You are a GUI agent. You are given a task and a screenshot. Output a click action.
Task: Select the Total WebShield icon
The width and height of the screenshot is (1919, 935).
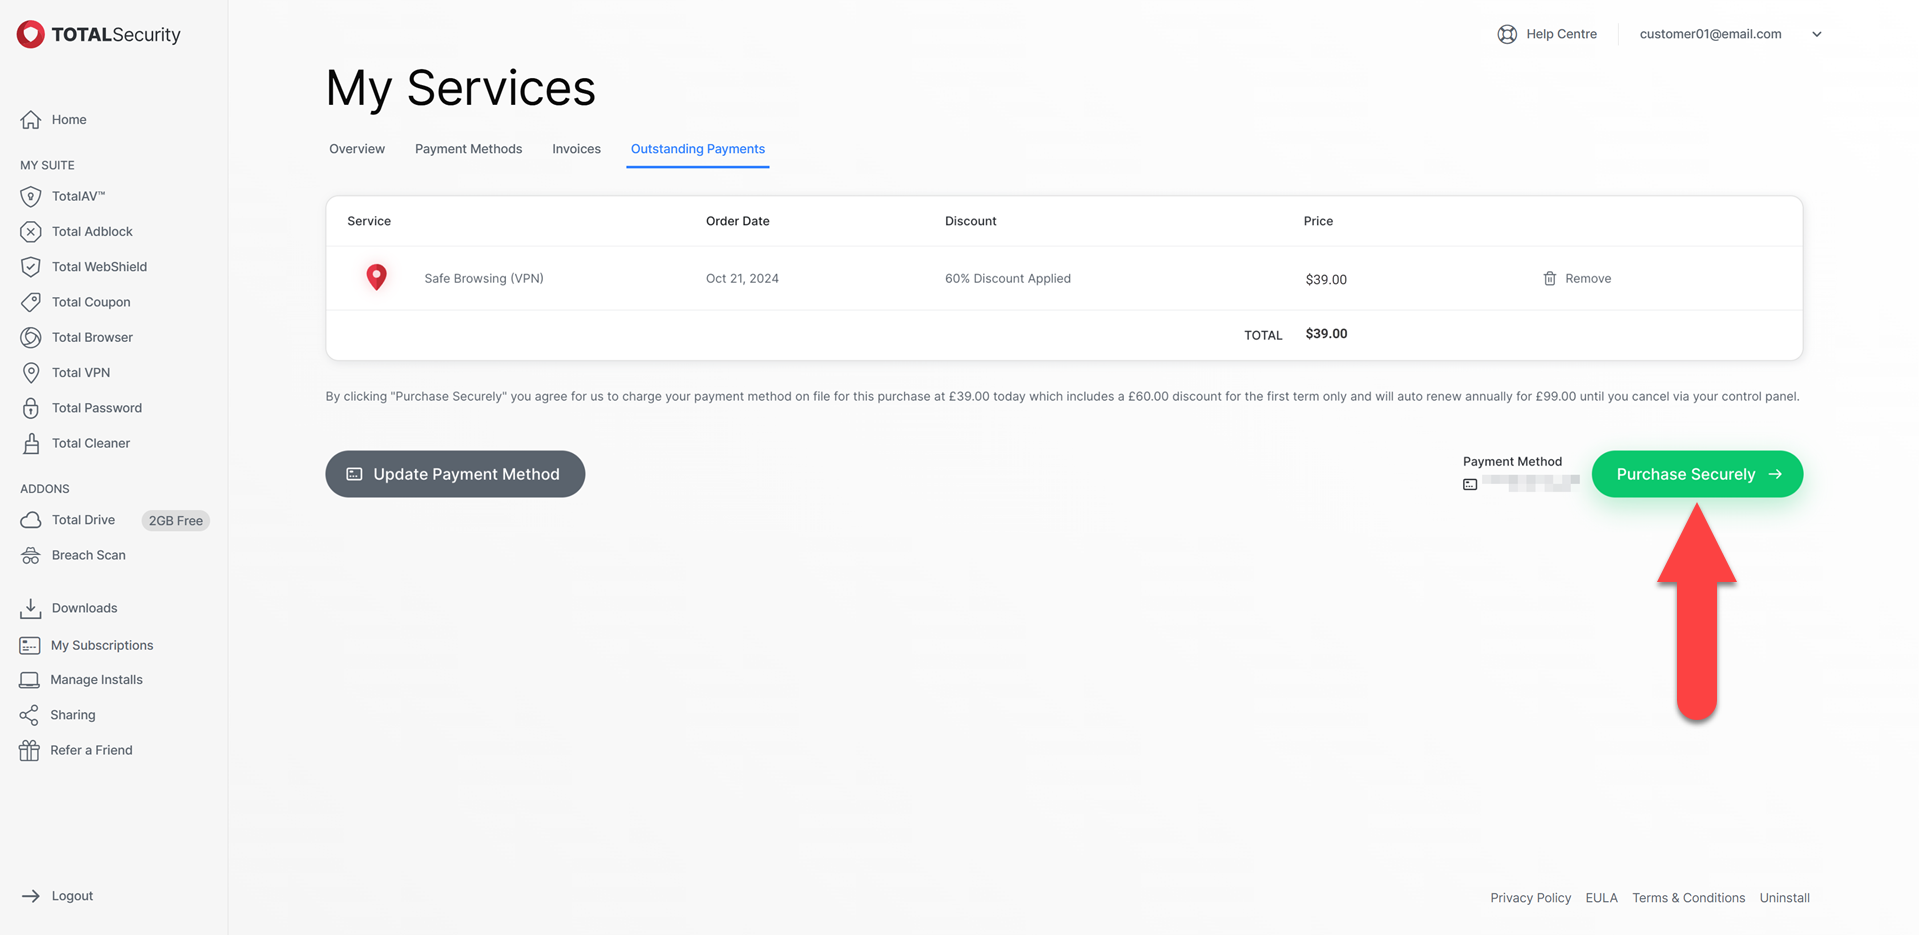pos(31,267)
